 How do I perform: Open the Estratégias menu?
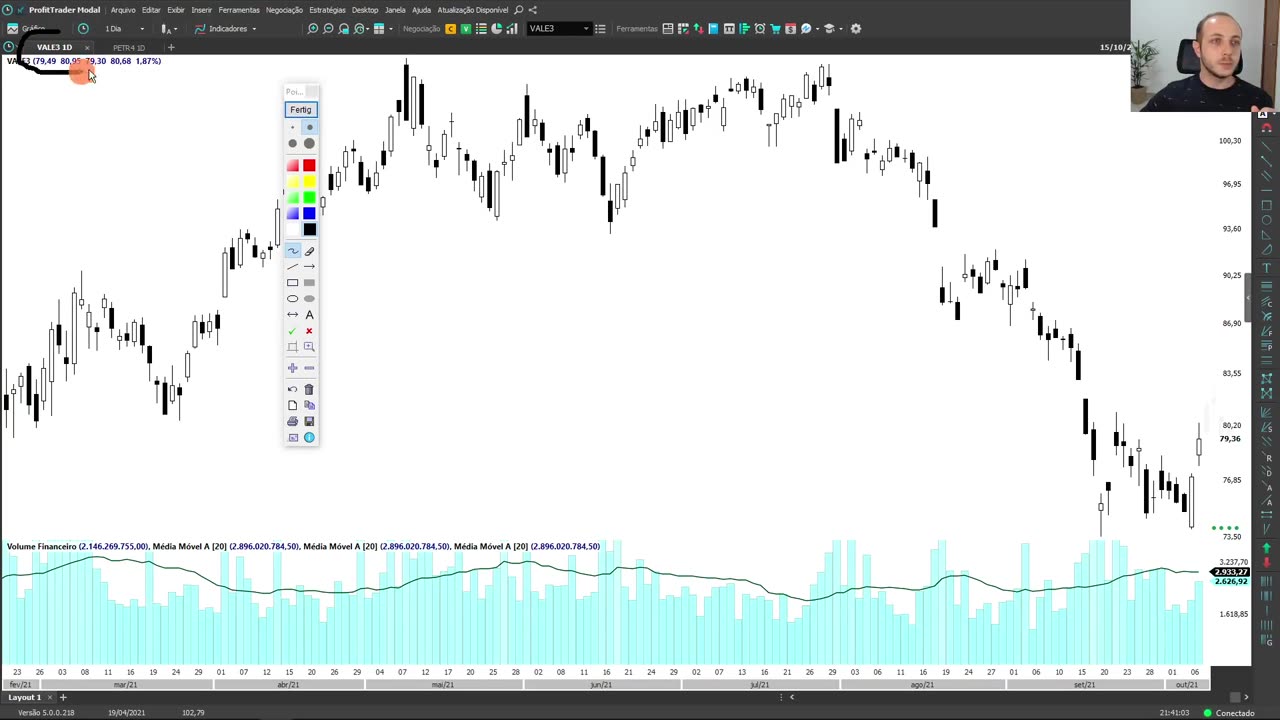328,10
